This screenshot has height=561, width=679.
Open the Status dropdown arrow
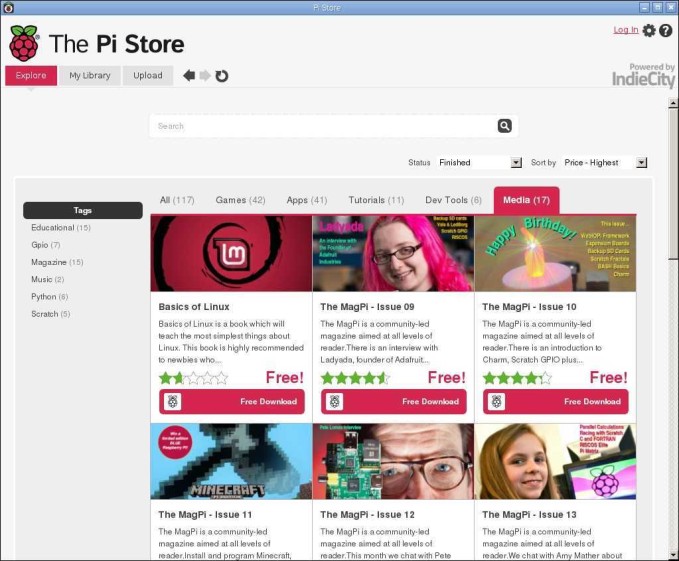516,162
